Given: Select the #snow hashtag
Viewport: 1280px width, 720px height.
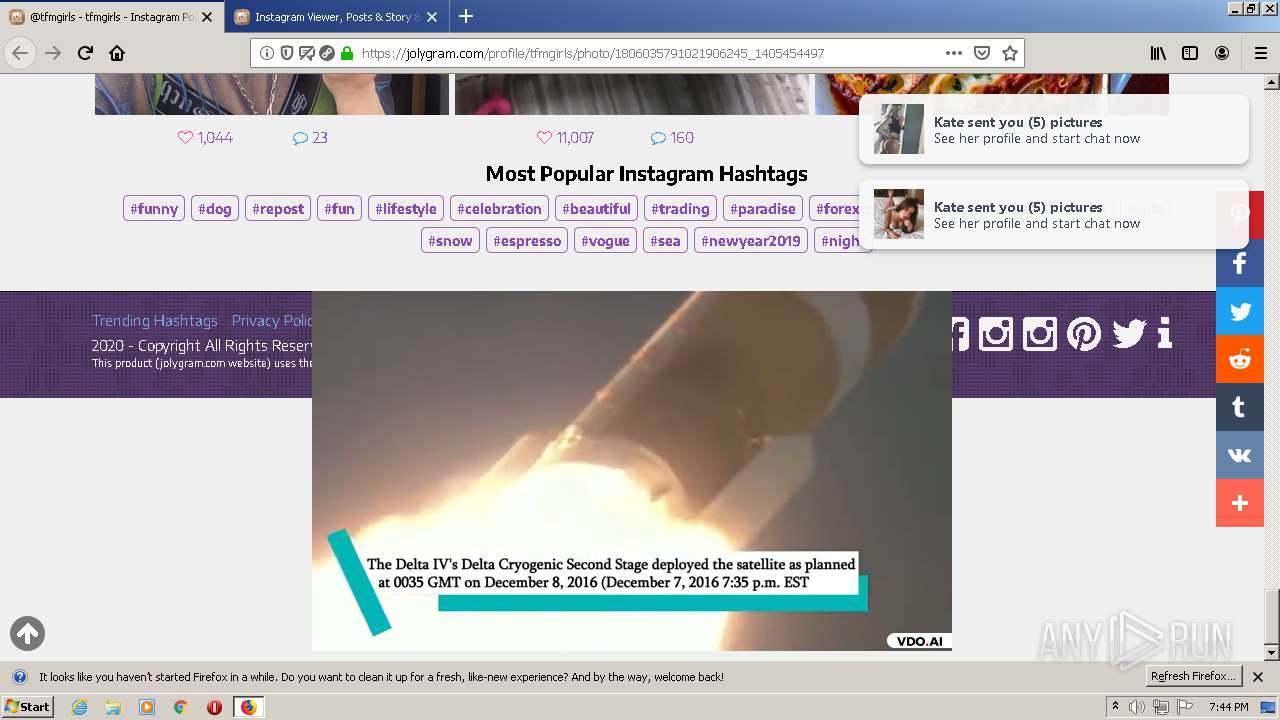Looking at the screenshot, I should click(450, 241).
